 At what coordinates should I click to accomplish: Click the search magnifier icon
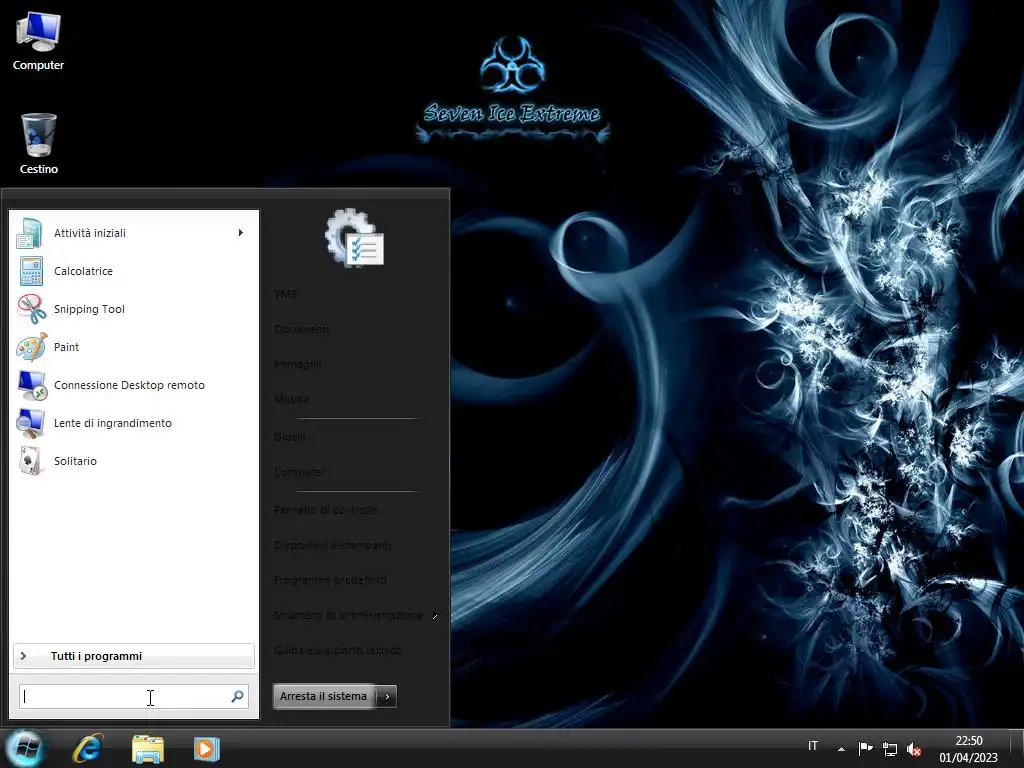(238, 696)
